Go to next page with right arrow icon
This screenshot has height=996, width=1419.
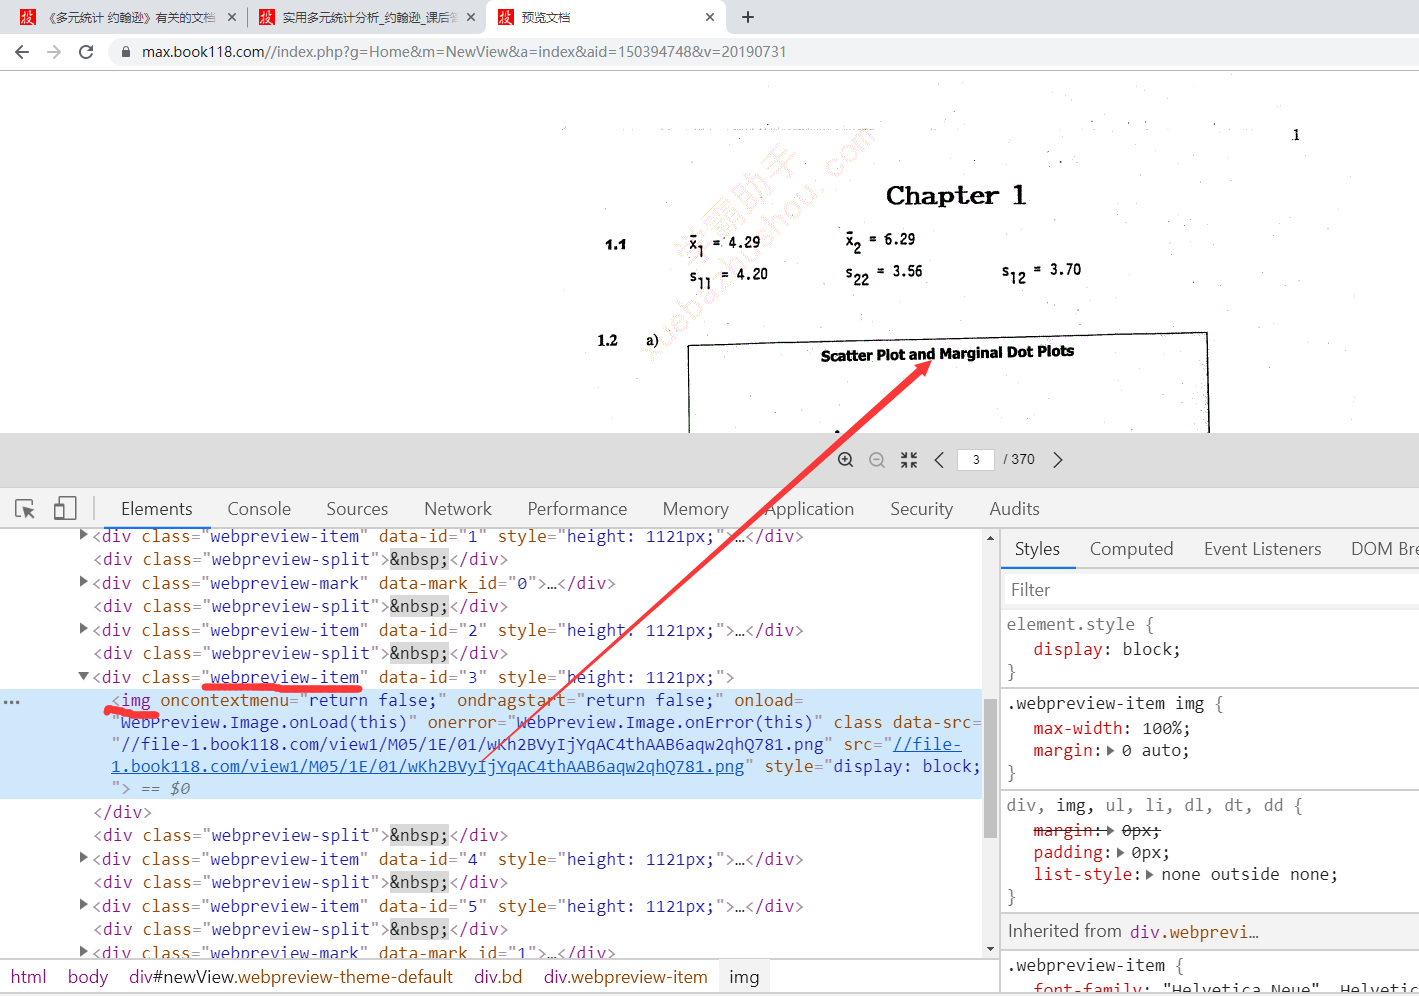click(x=1057, y=459)
